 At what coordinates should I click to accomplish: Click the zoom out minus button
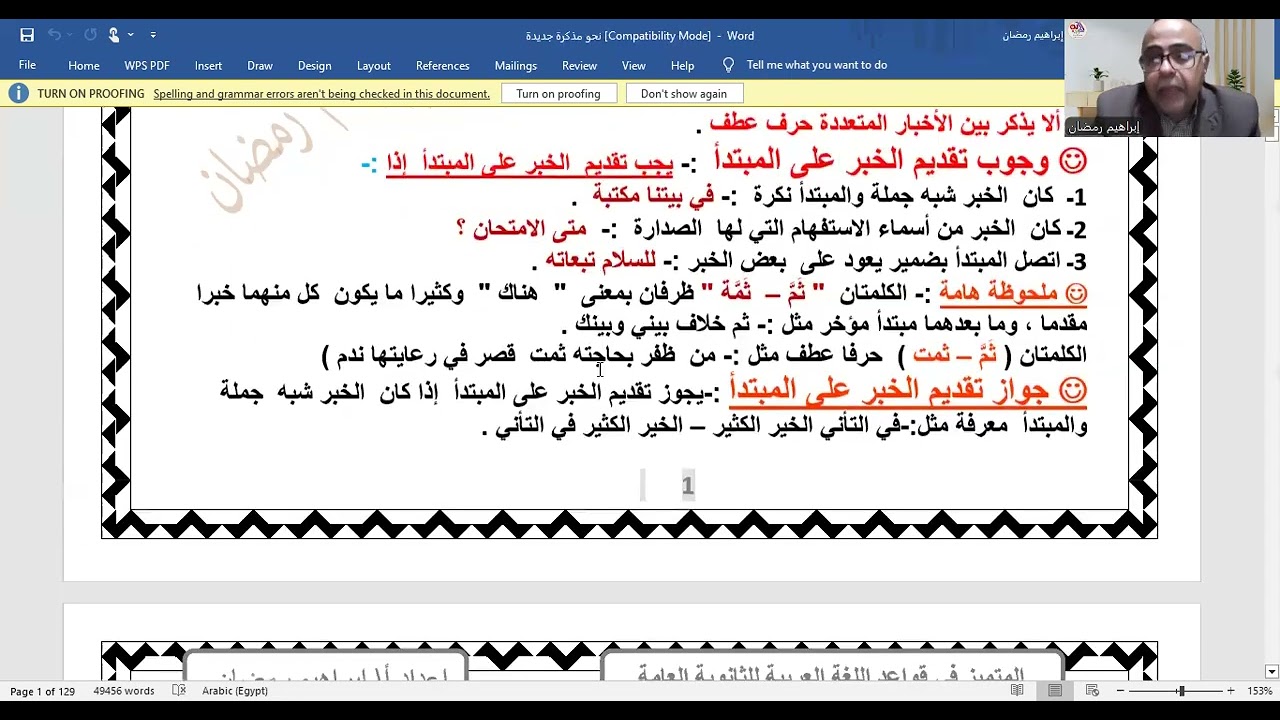tap(1120, 691)
